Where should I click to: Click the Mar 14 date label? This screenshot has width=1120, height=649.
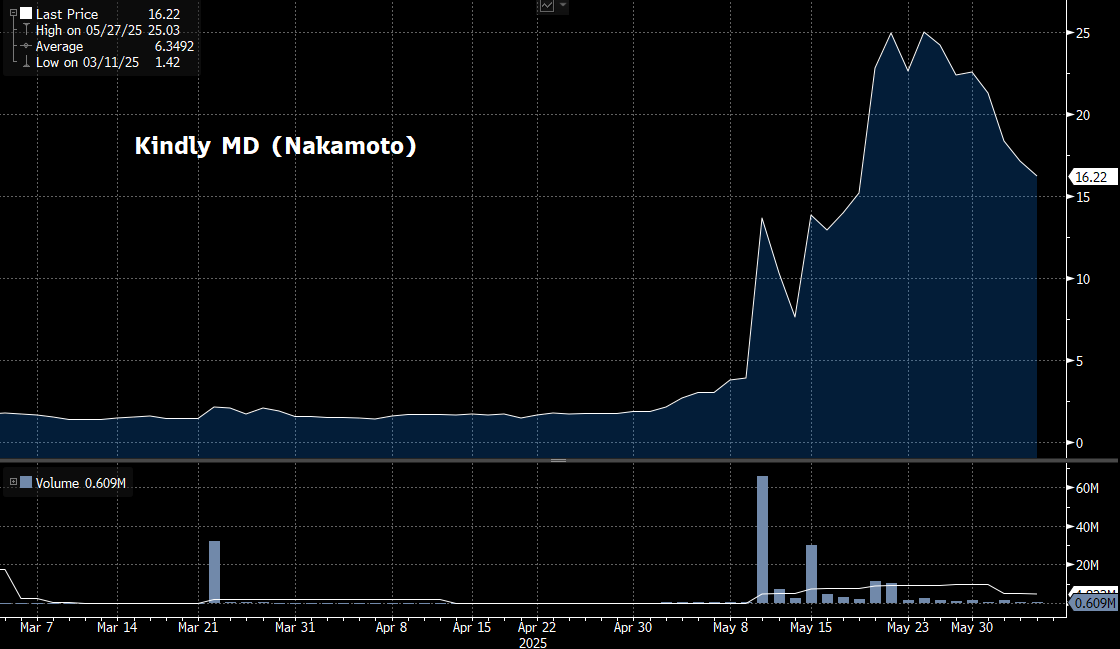tap(117, 628)
